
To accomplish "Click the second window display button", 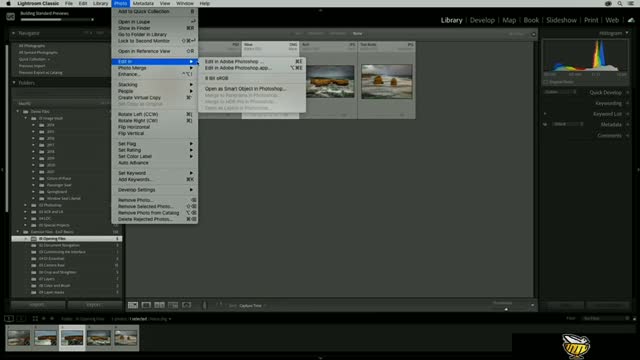I will (21, 318).
